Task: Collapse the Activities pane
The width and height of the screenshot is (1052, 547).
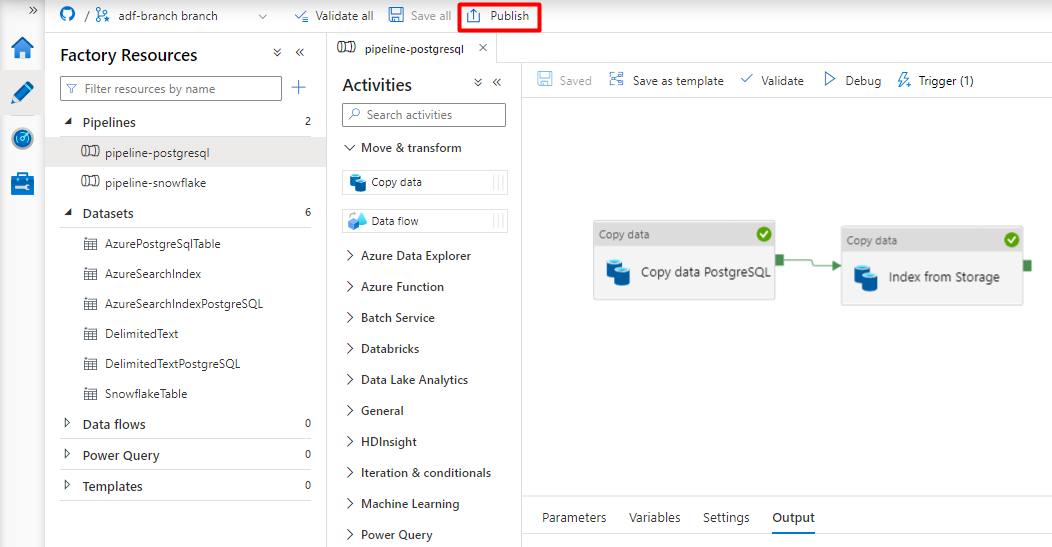Action: 497,83
